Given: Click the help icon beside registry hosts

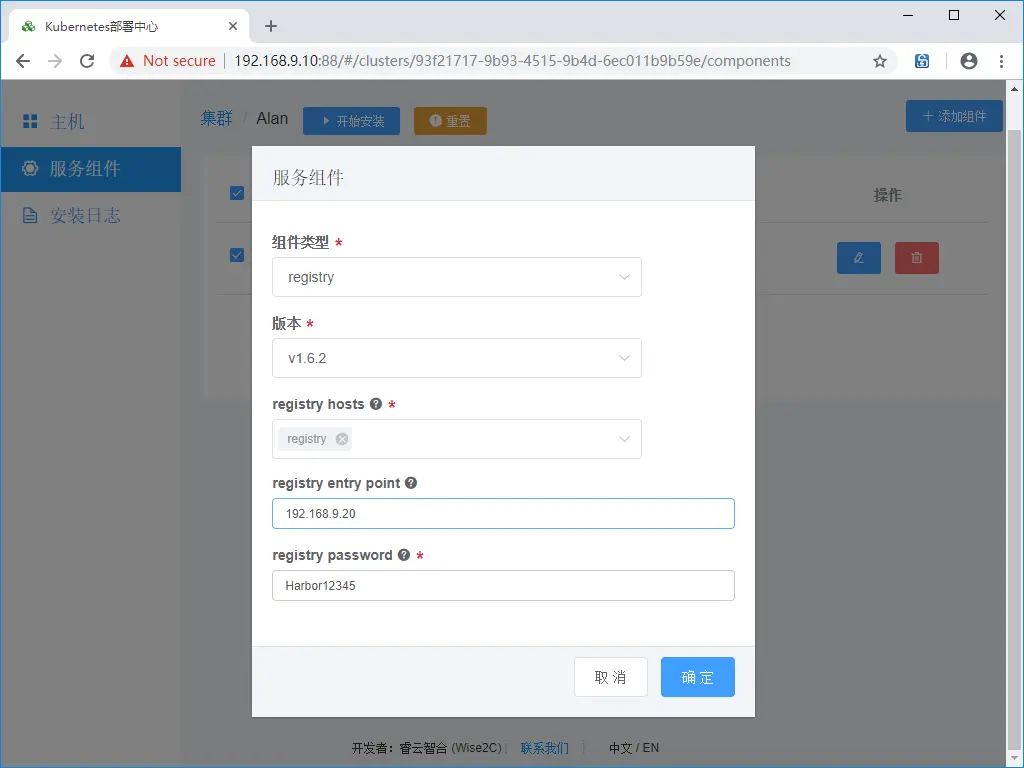Looking at the screenshot, I should click(376, 404).
